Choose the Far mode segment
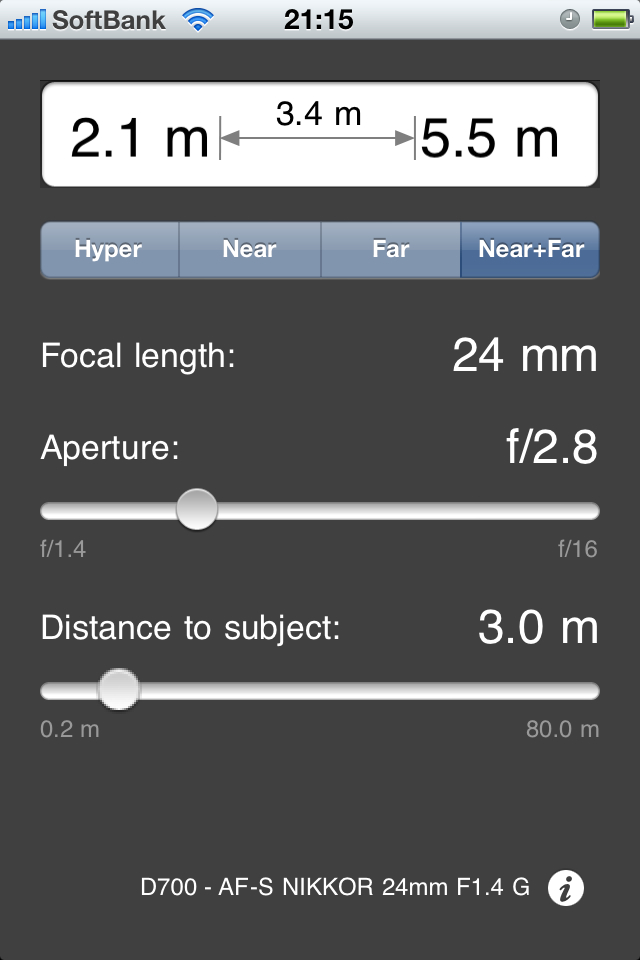 click(x=390, y=249)
